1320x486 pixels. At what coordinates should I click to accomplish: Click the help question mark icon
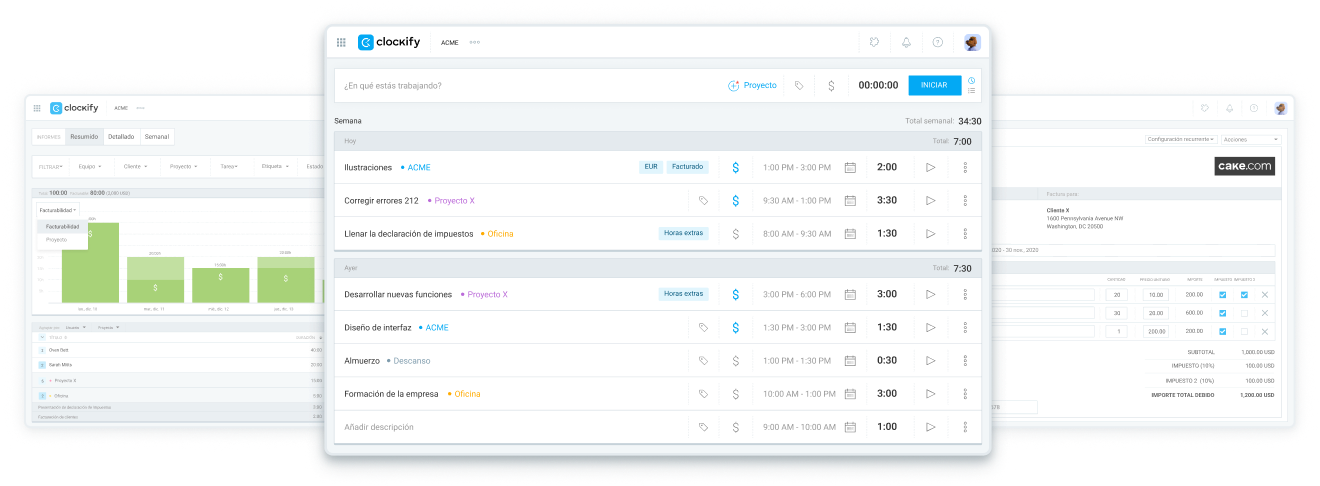click(937, 42)
